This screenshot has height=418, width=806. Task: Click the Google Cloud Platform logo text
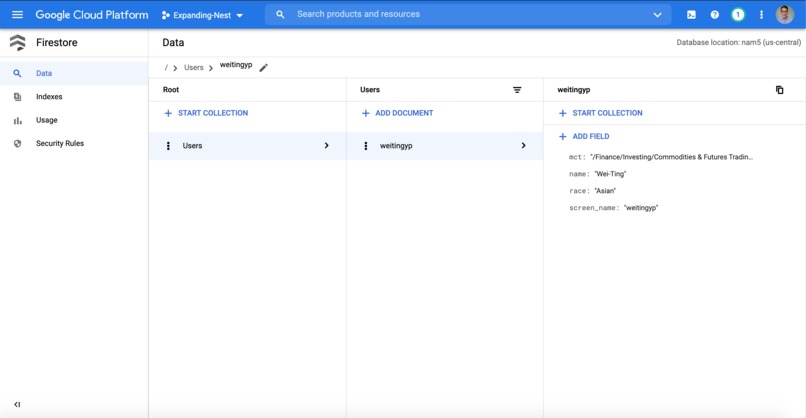[x=91, y=15]
